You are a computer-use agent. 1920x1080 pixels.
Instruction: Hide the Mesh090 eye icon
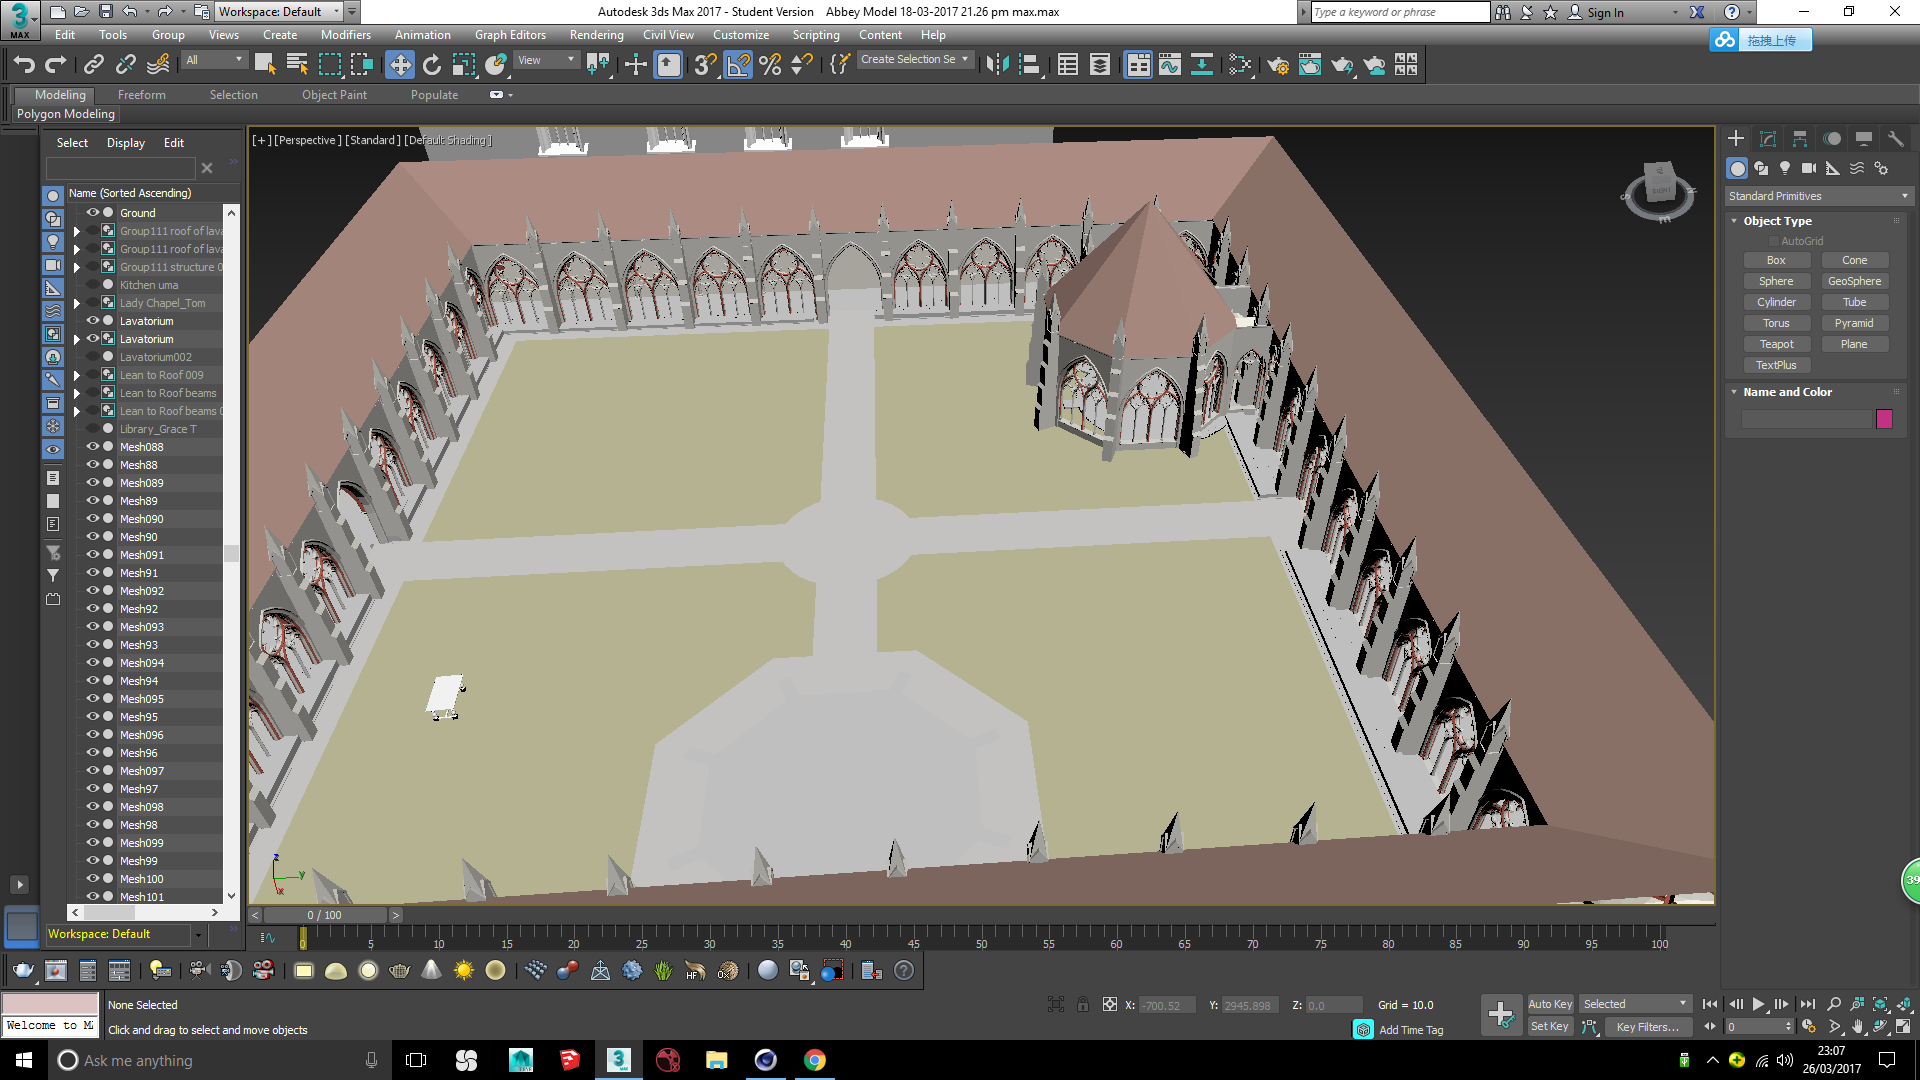(x=92, y=518)
